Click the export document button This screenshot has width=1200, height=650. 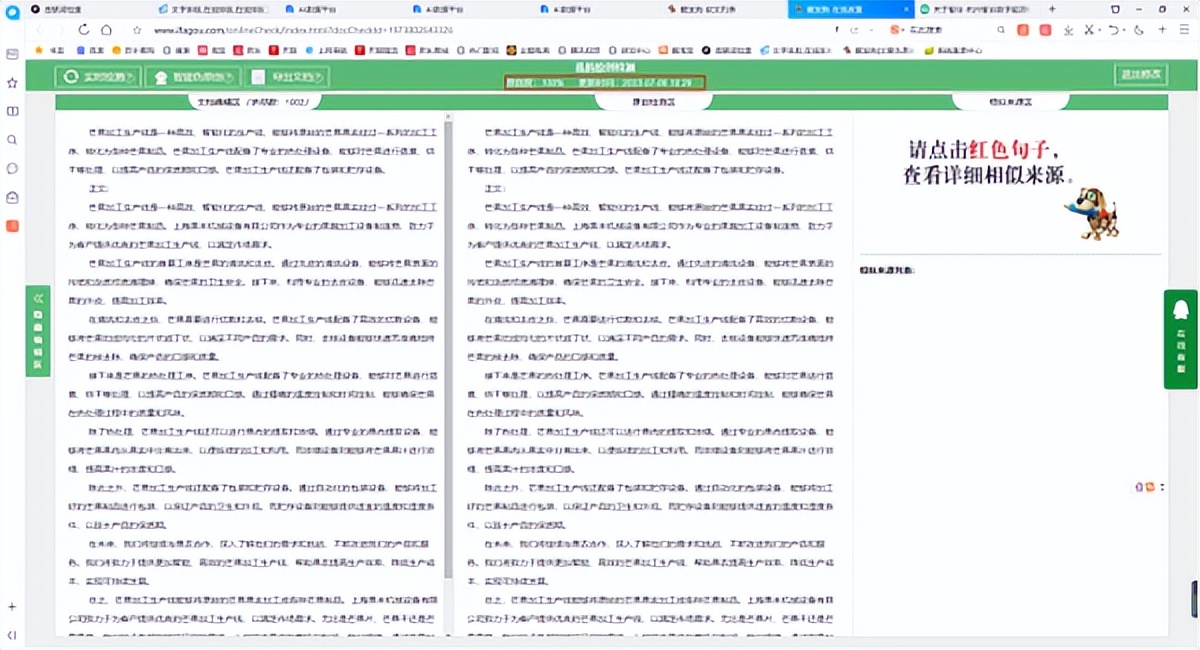(x=287, y=76)
